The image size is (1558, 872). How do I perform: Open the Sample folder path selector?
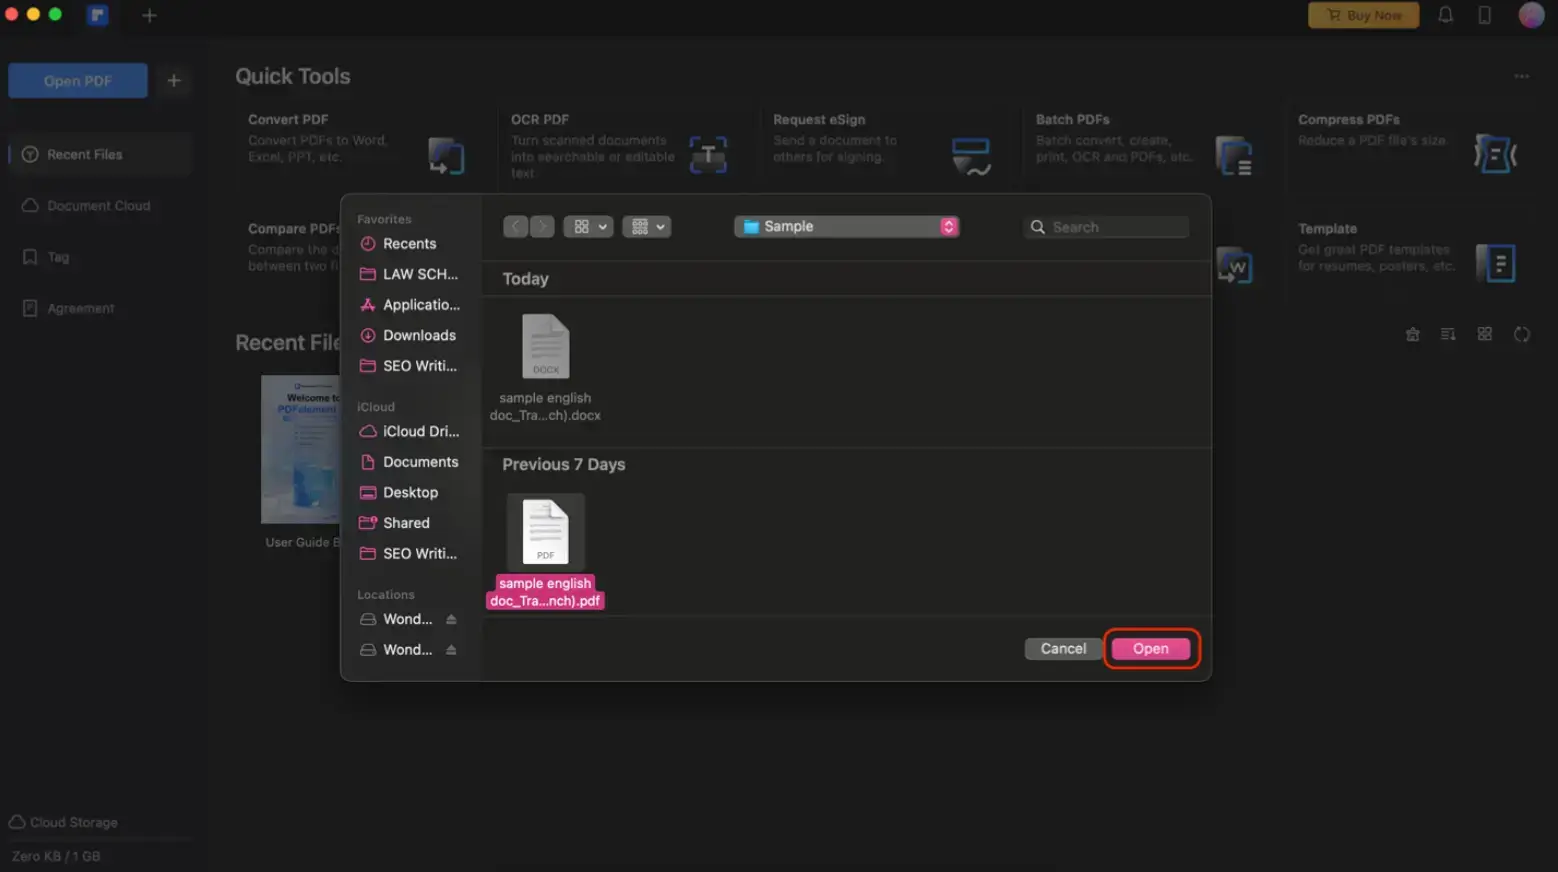tap(846, 226)
